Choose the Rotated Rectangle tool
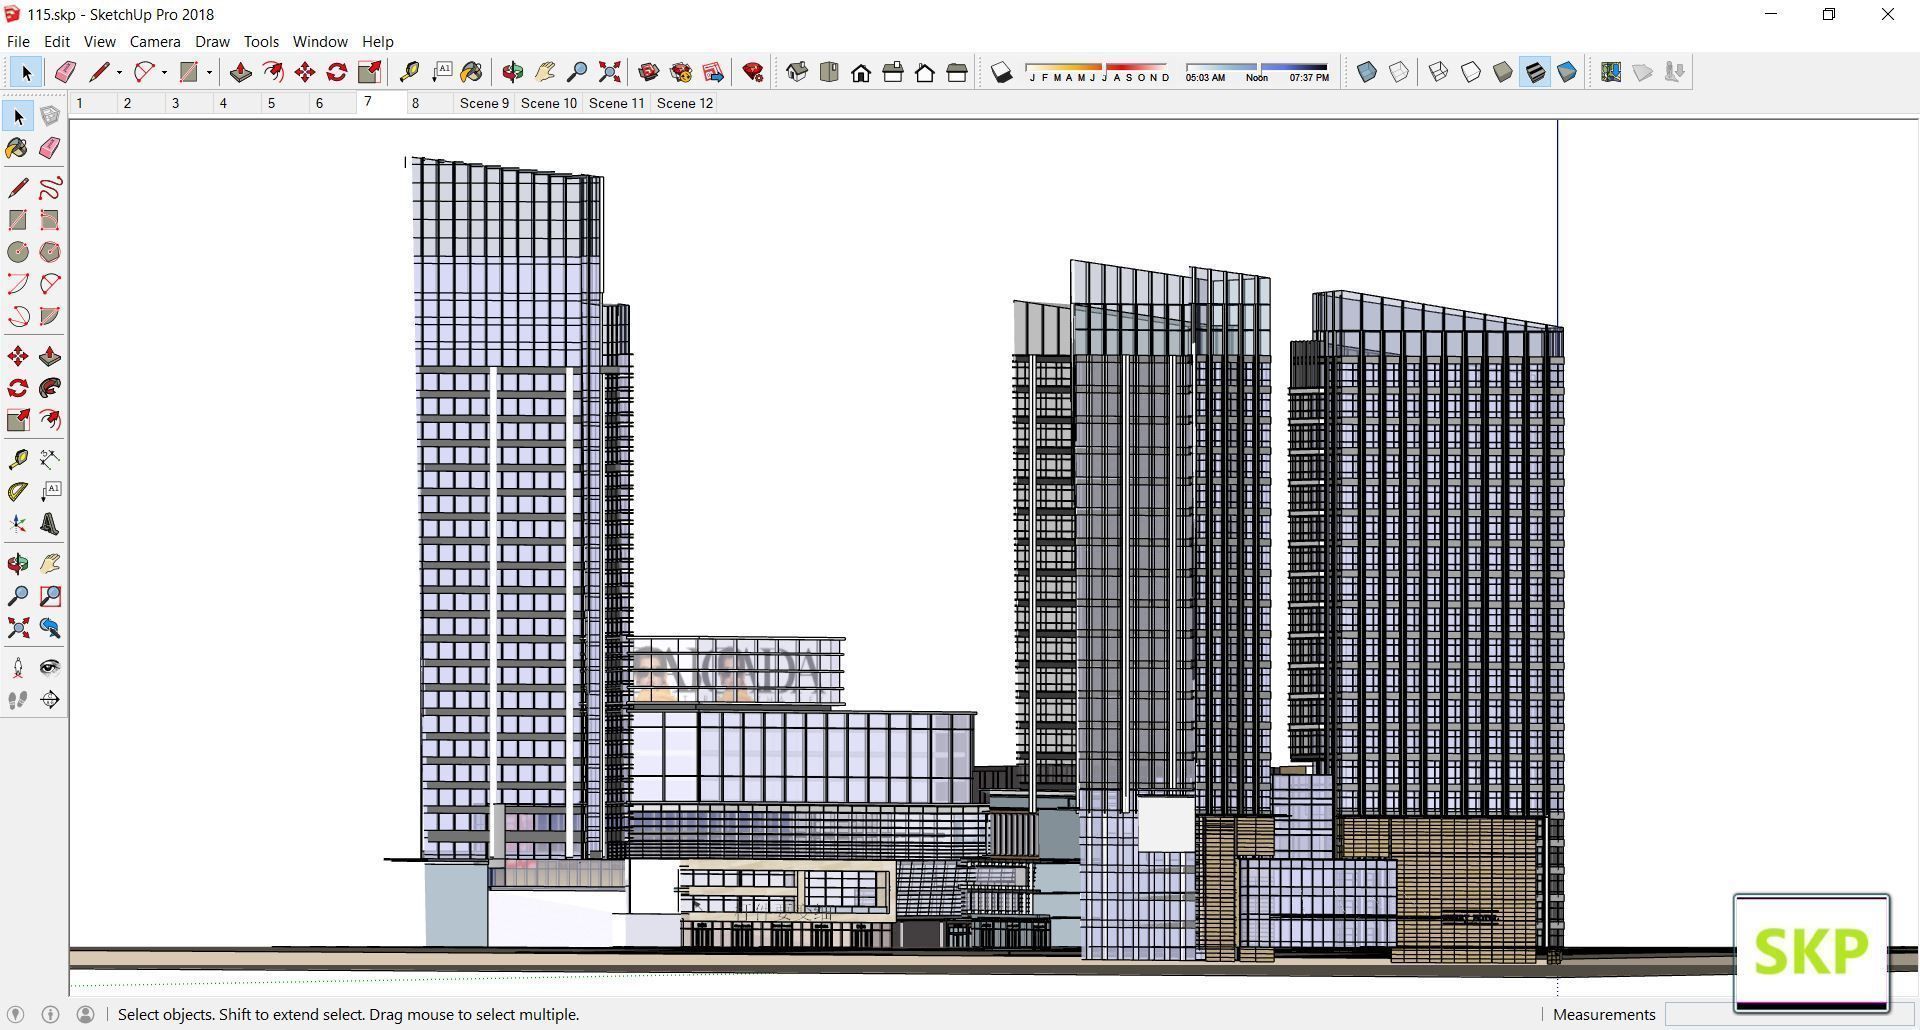The image size is (1920, 1030). 50,220
